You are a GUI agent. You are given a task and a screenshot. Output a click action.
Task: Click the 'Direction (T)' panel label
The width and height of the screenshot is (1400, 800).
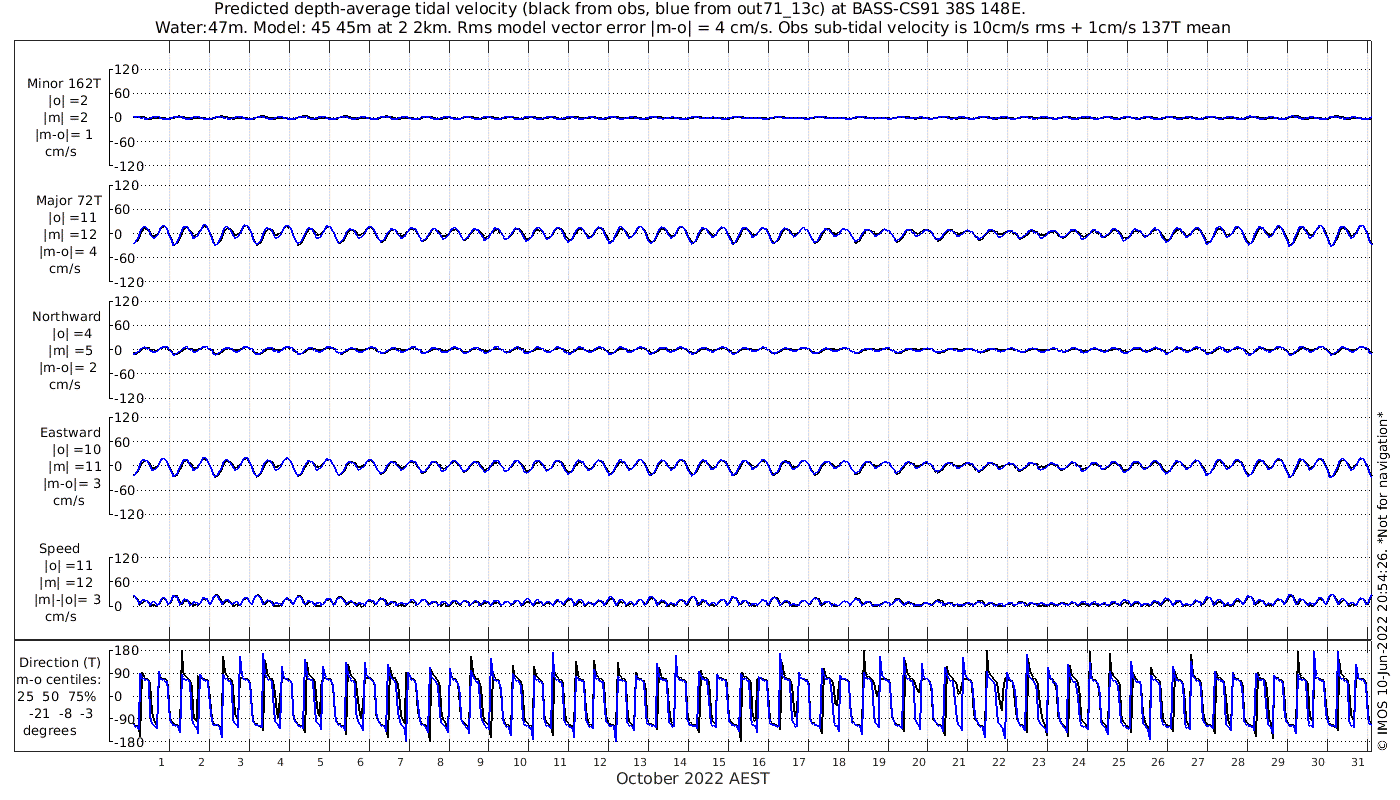click(60, 663)
